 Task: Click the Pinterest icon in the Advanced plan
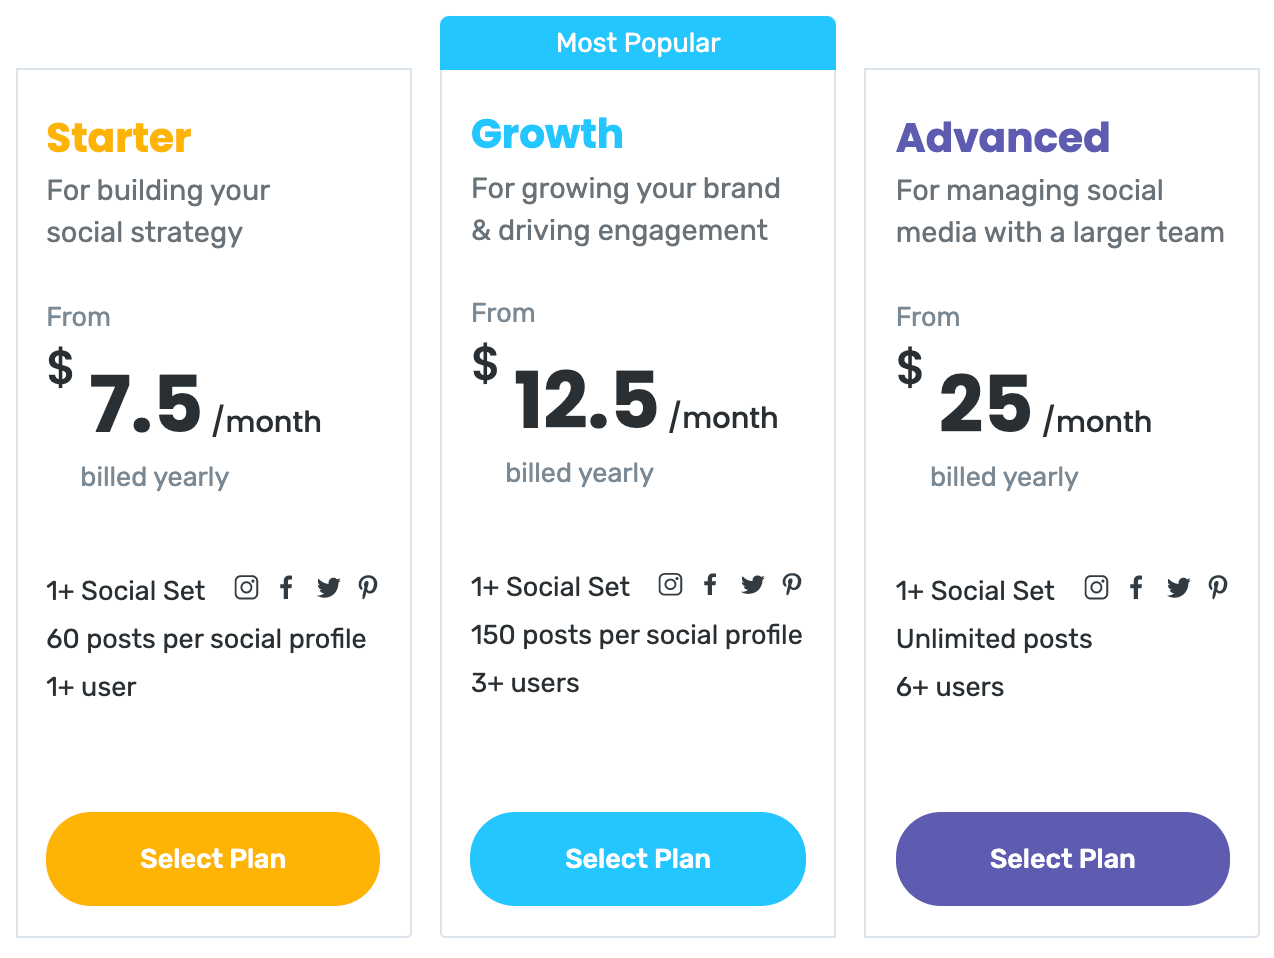pos(1218,588)
